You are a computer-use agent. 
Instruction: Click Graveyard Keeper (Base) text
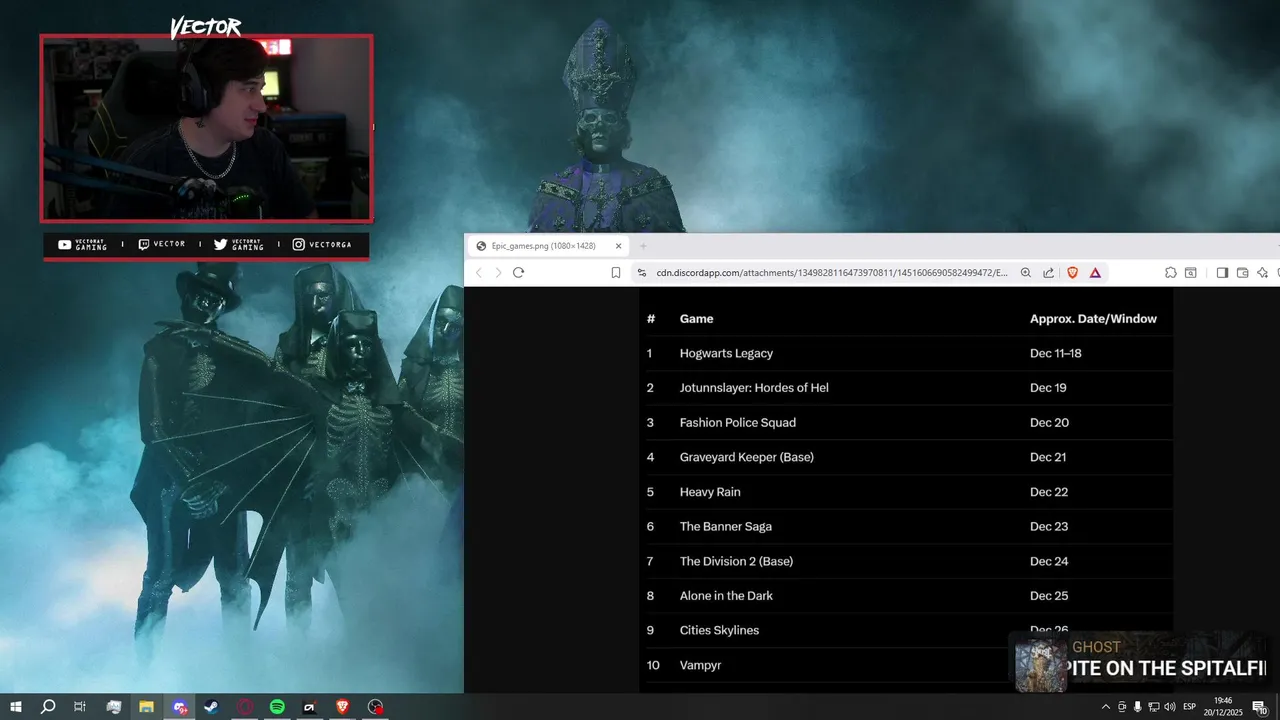[x=747, y=457]
